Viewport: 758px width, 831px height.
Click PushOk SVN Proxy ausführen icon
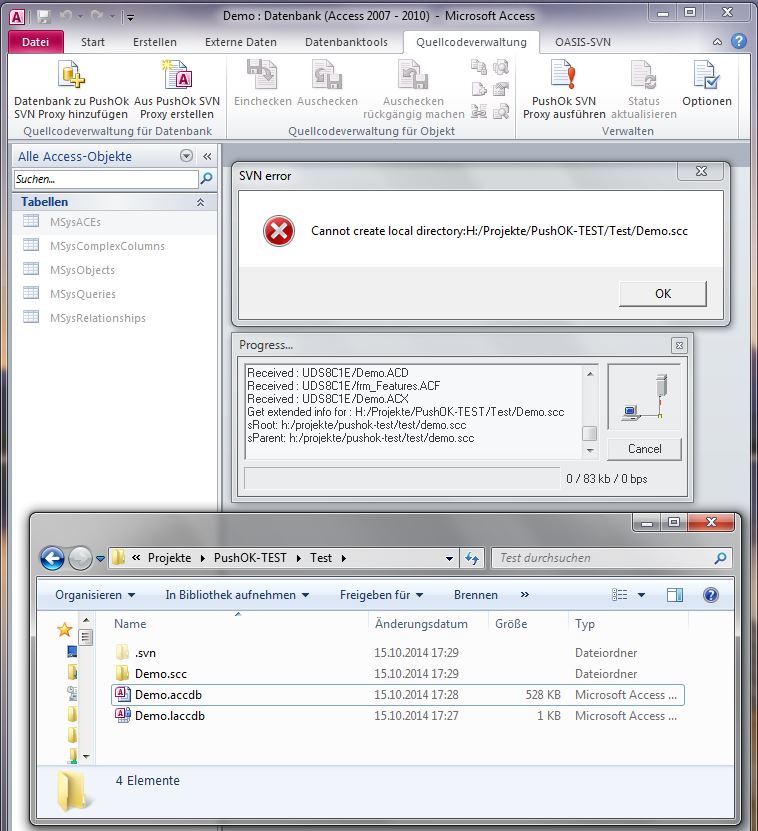pos(563,75)
